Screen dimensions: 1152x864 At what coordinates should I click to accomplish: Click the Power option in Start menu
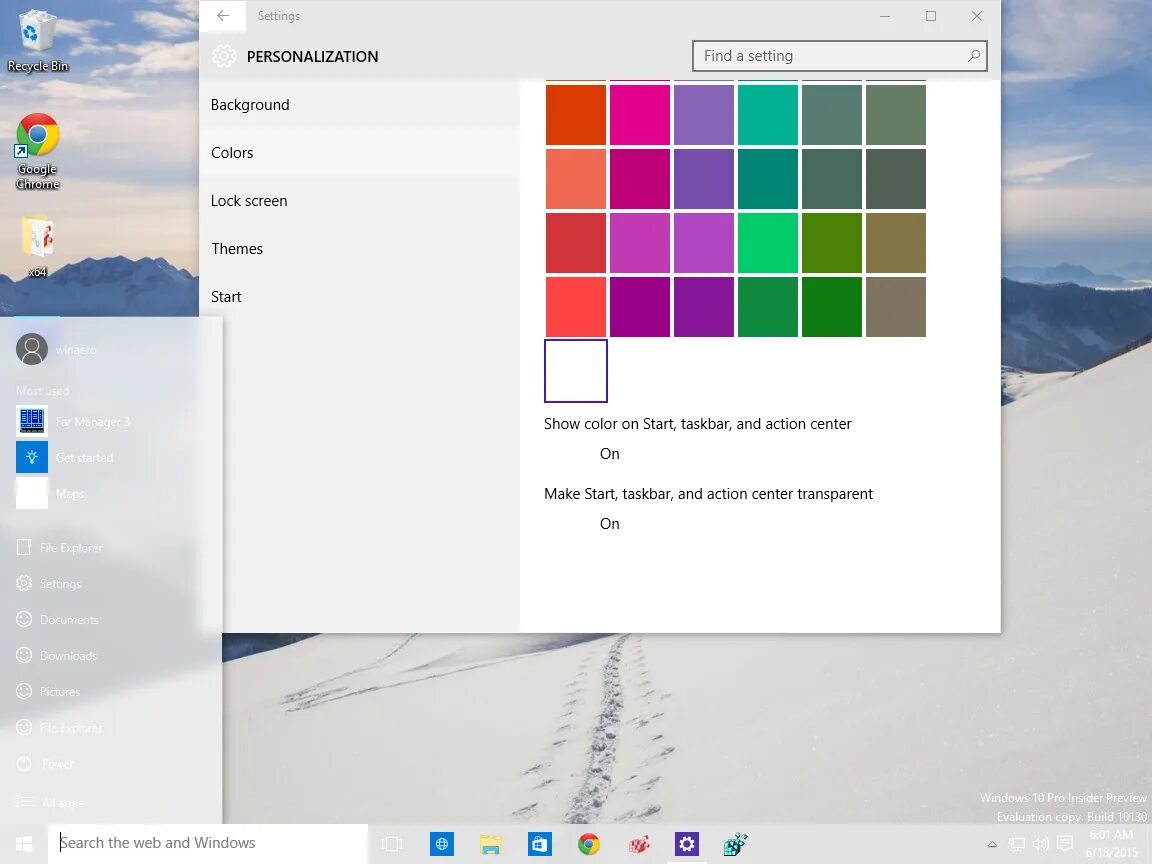(46, 763)
